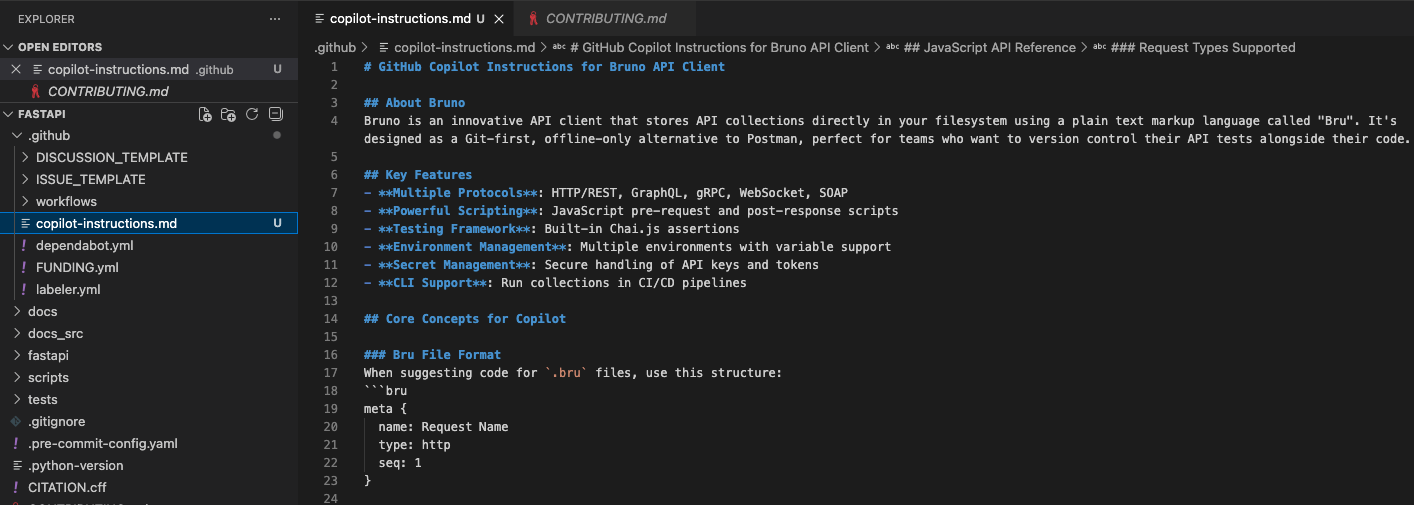Screen dimensions: 1414x505
Task: Collapse all folders in explorer
Action: (276, 114)
